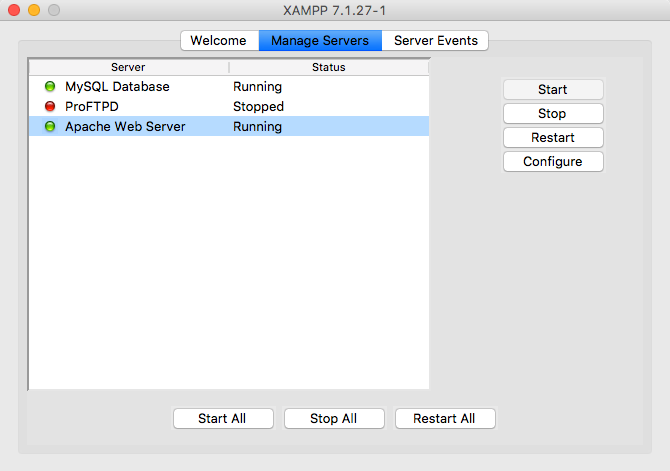Click the Server column header
This screenshot has width=670, height=471.
(x=129, y=67)
